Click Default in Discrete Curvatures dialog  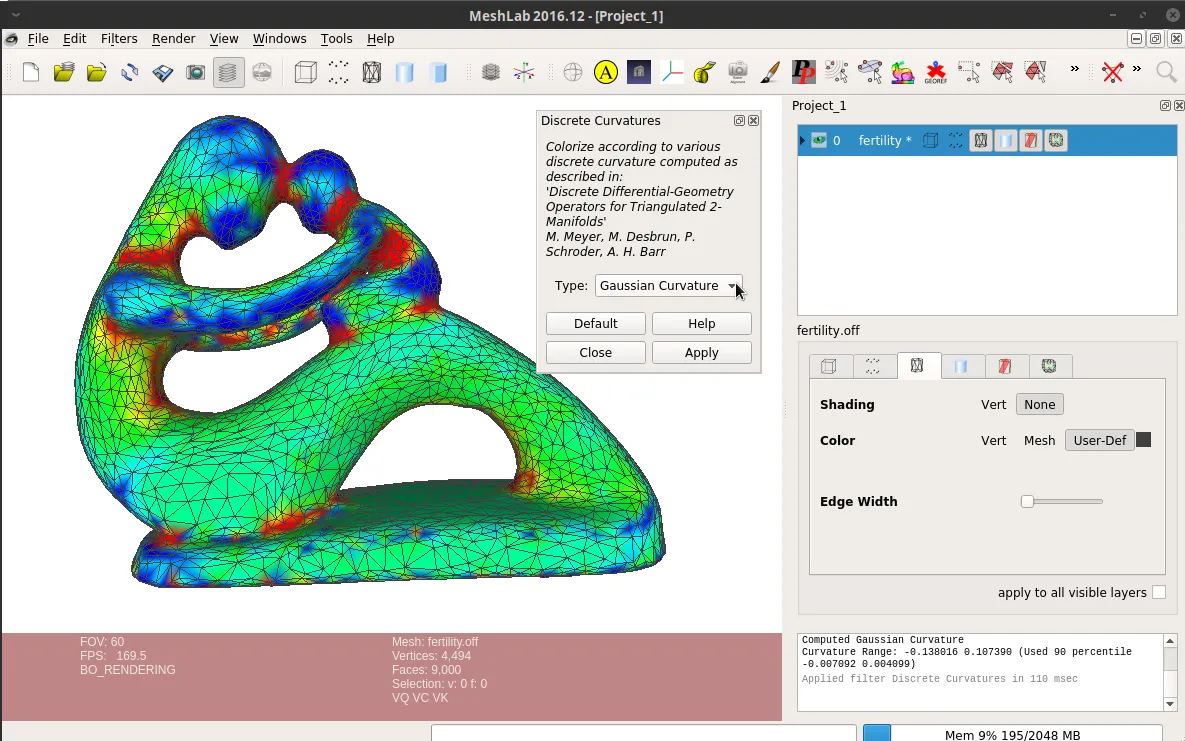pos(596,324)
